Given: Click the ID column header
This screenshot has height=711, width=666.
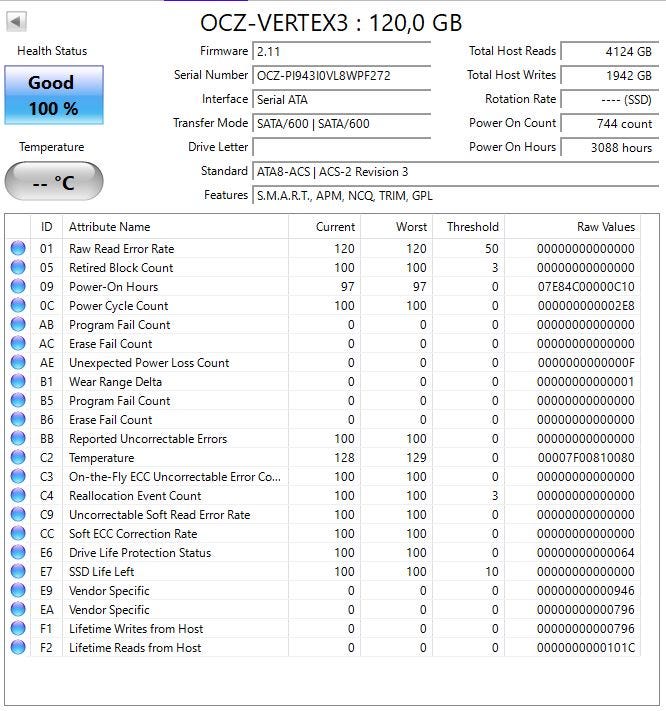Looking at the screenshot, I should [x=46, y=227].
